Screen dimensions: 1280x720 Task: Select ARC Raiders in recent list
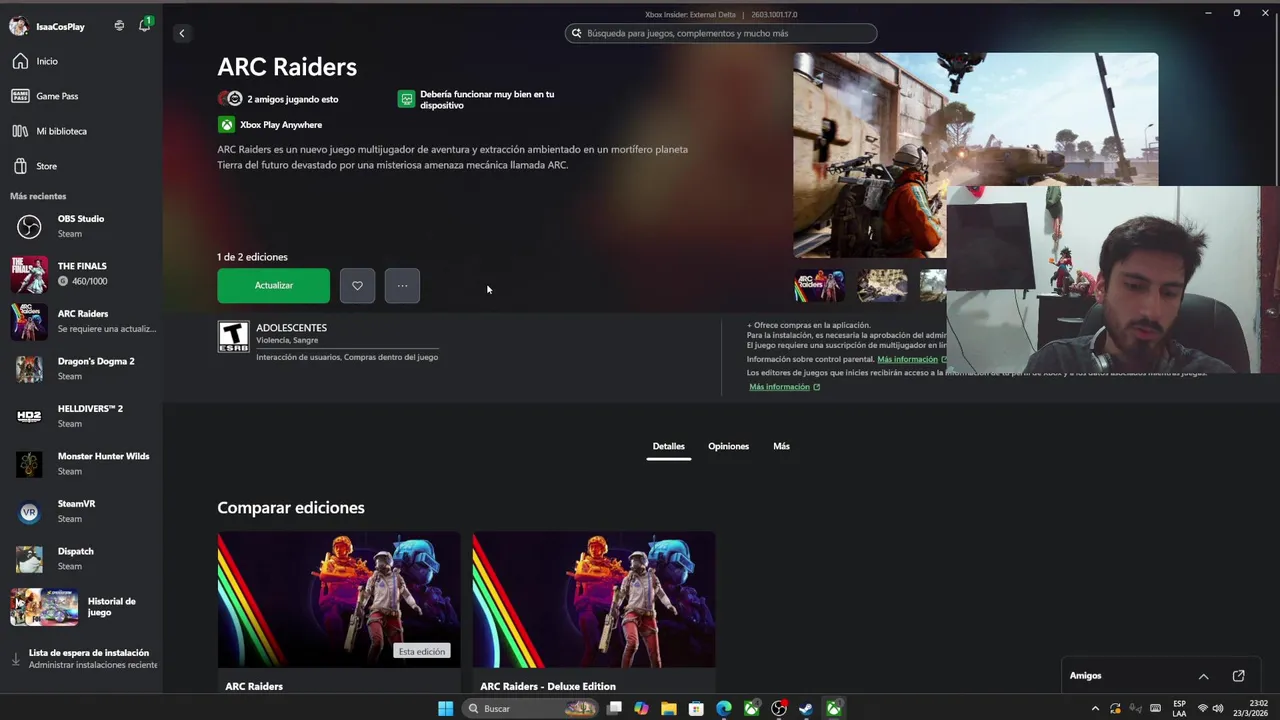coord(82,321)
